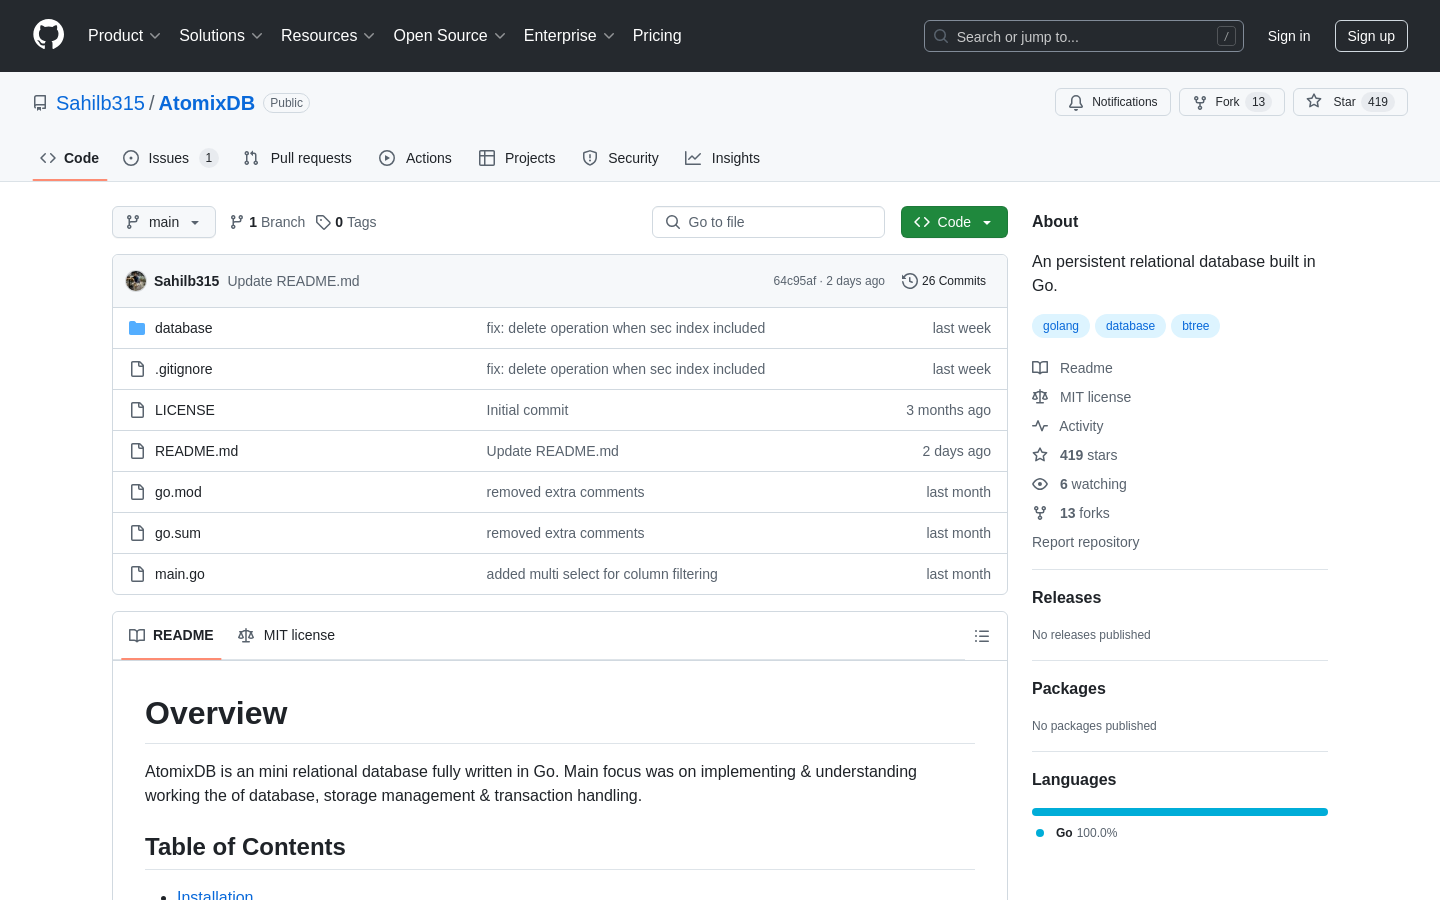Switch to the Pull requests tab
Image resolution: width=1440 pixels, height=900 pixels.
(298, 158)
